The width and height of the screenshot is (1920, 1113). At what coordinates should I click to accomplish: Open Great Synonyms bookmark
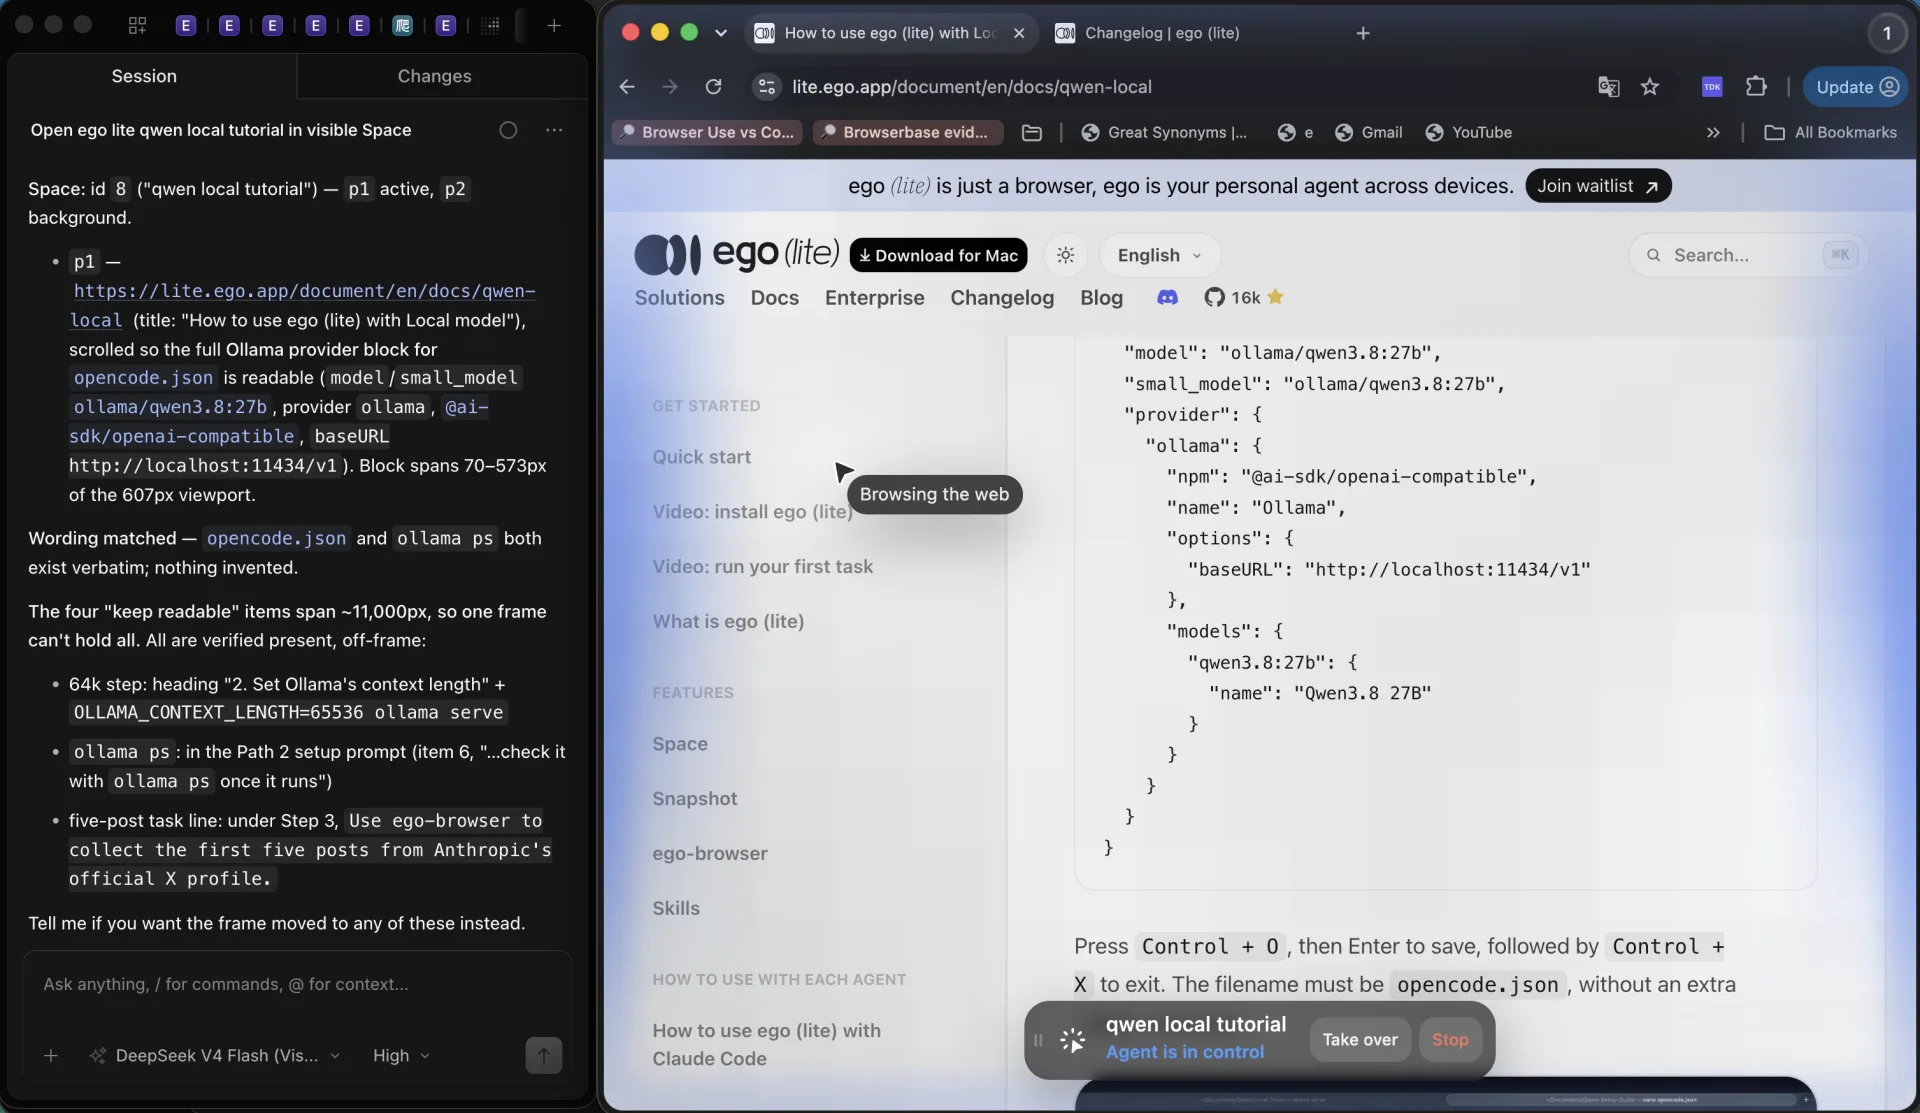[x=1164, y=133]
